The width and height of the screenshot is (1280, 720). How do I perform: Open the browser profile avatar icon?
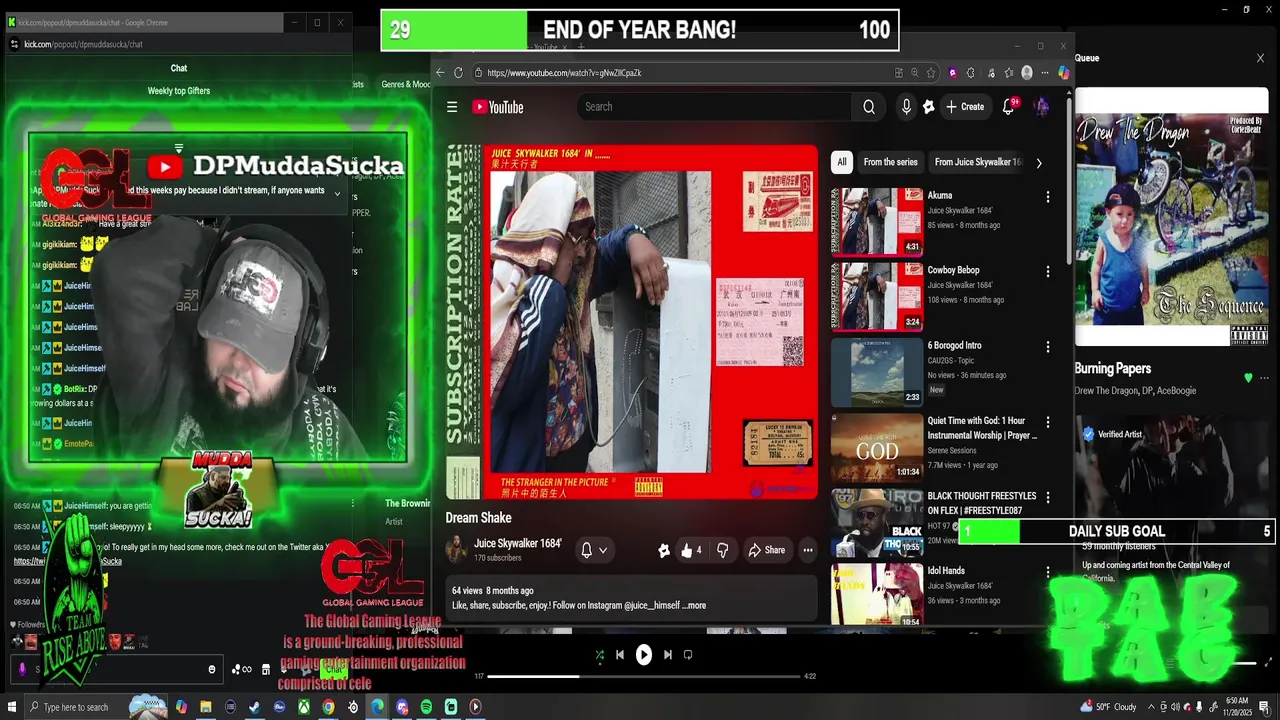tap(1027, 73)
